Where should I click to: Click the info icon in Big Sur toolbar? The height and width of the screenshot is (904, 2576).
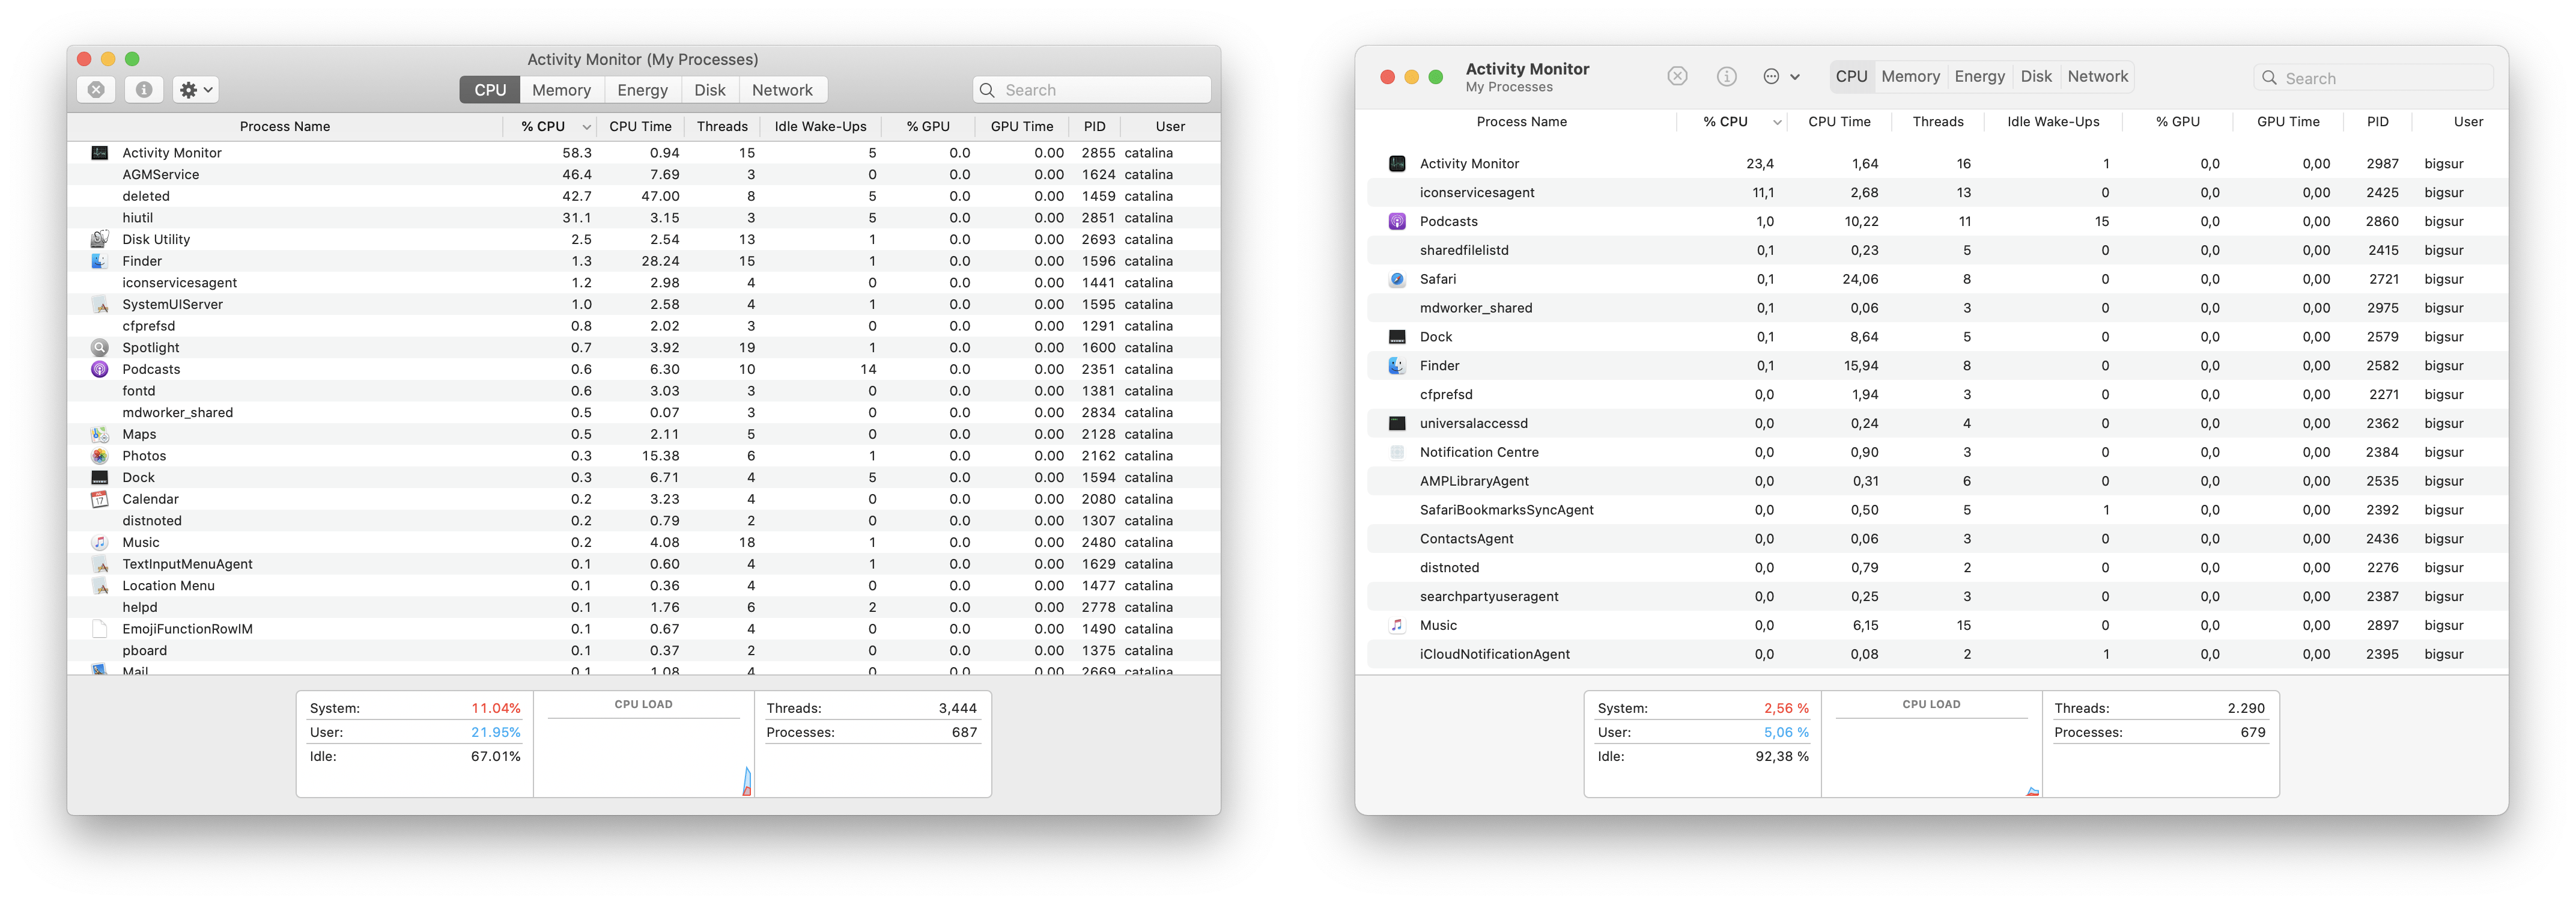click(1727, 77)
